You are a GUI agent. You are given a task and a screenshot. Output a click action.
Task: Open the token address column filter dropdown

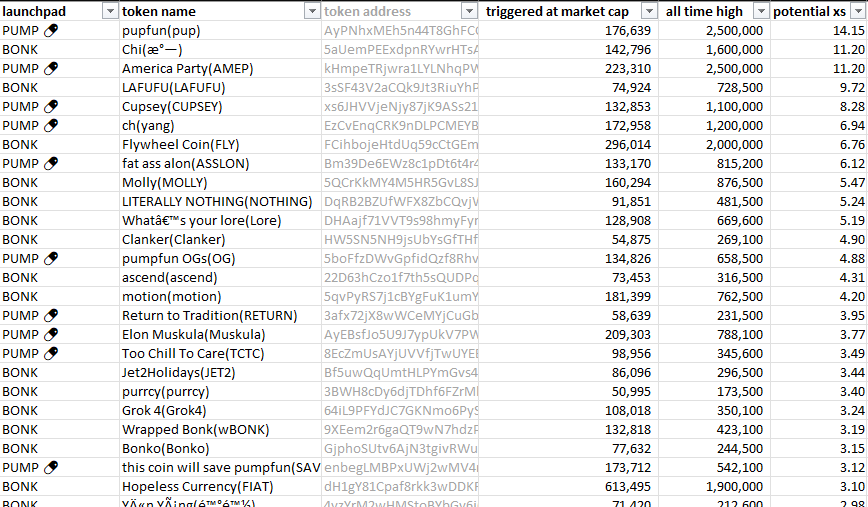470,11
